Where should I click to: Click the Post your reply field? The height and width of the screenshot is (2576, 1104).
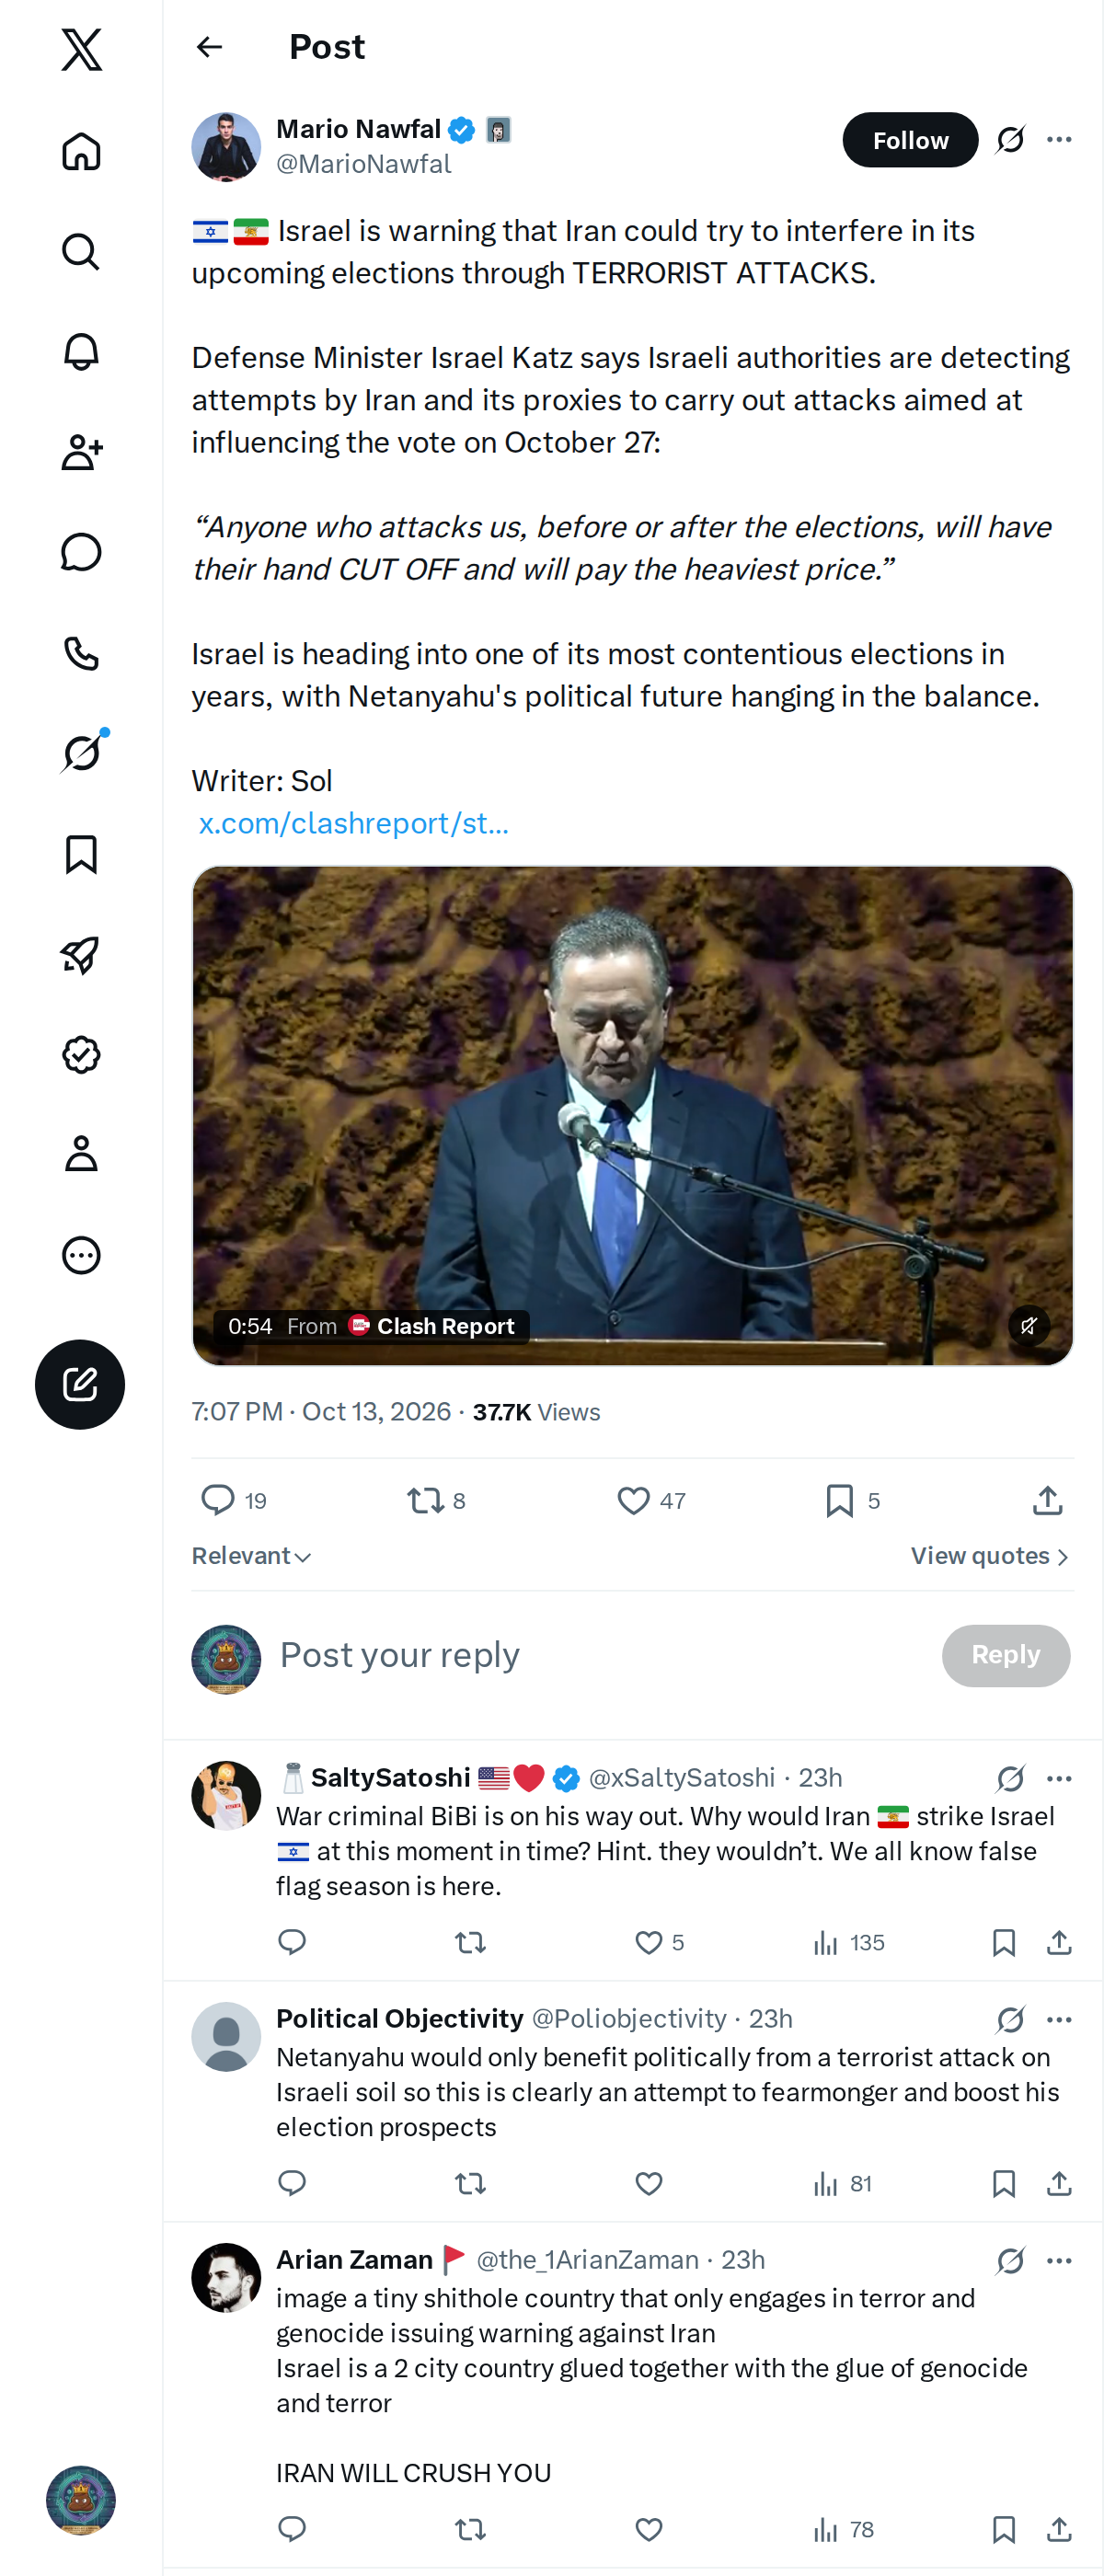coord(600,1655)
